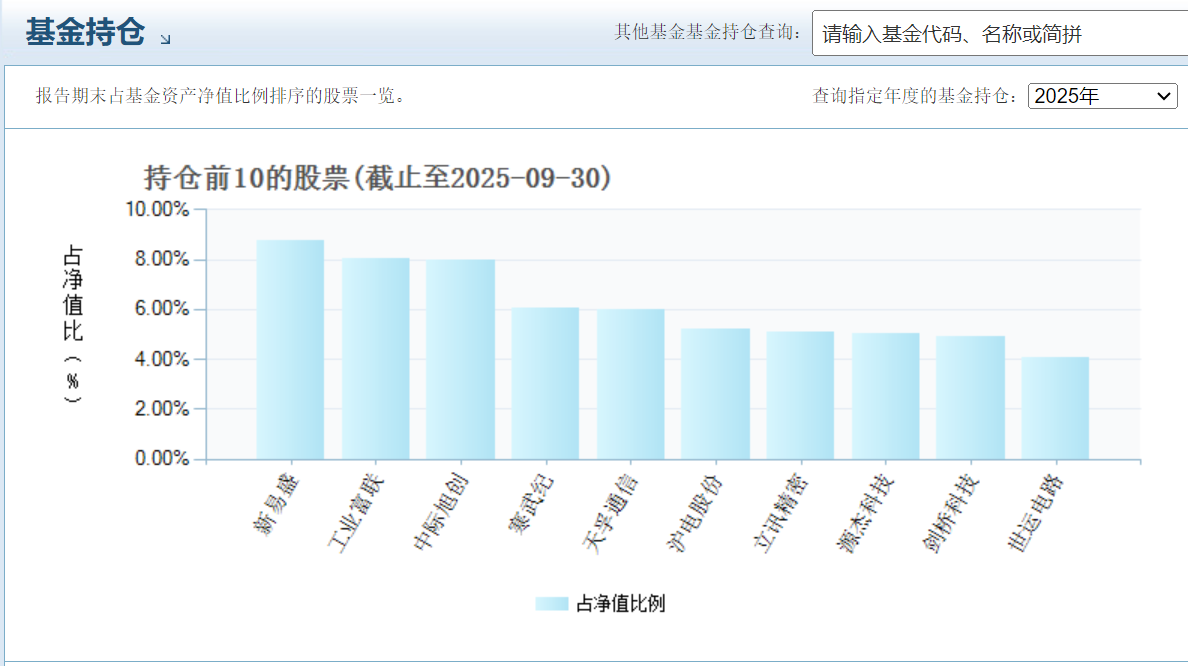Select the 寒武纪 bar
Image resolution: width=1188 pixels, height=666 pixels.
[543, 385]
